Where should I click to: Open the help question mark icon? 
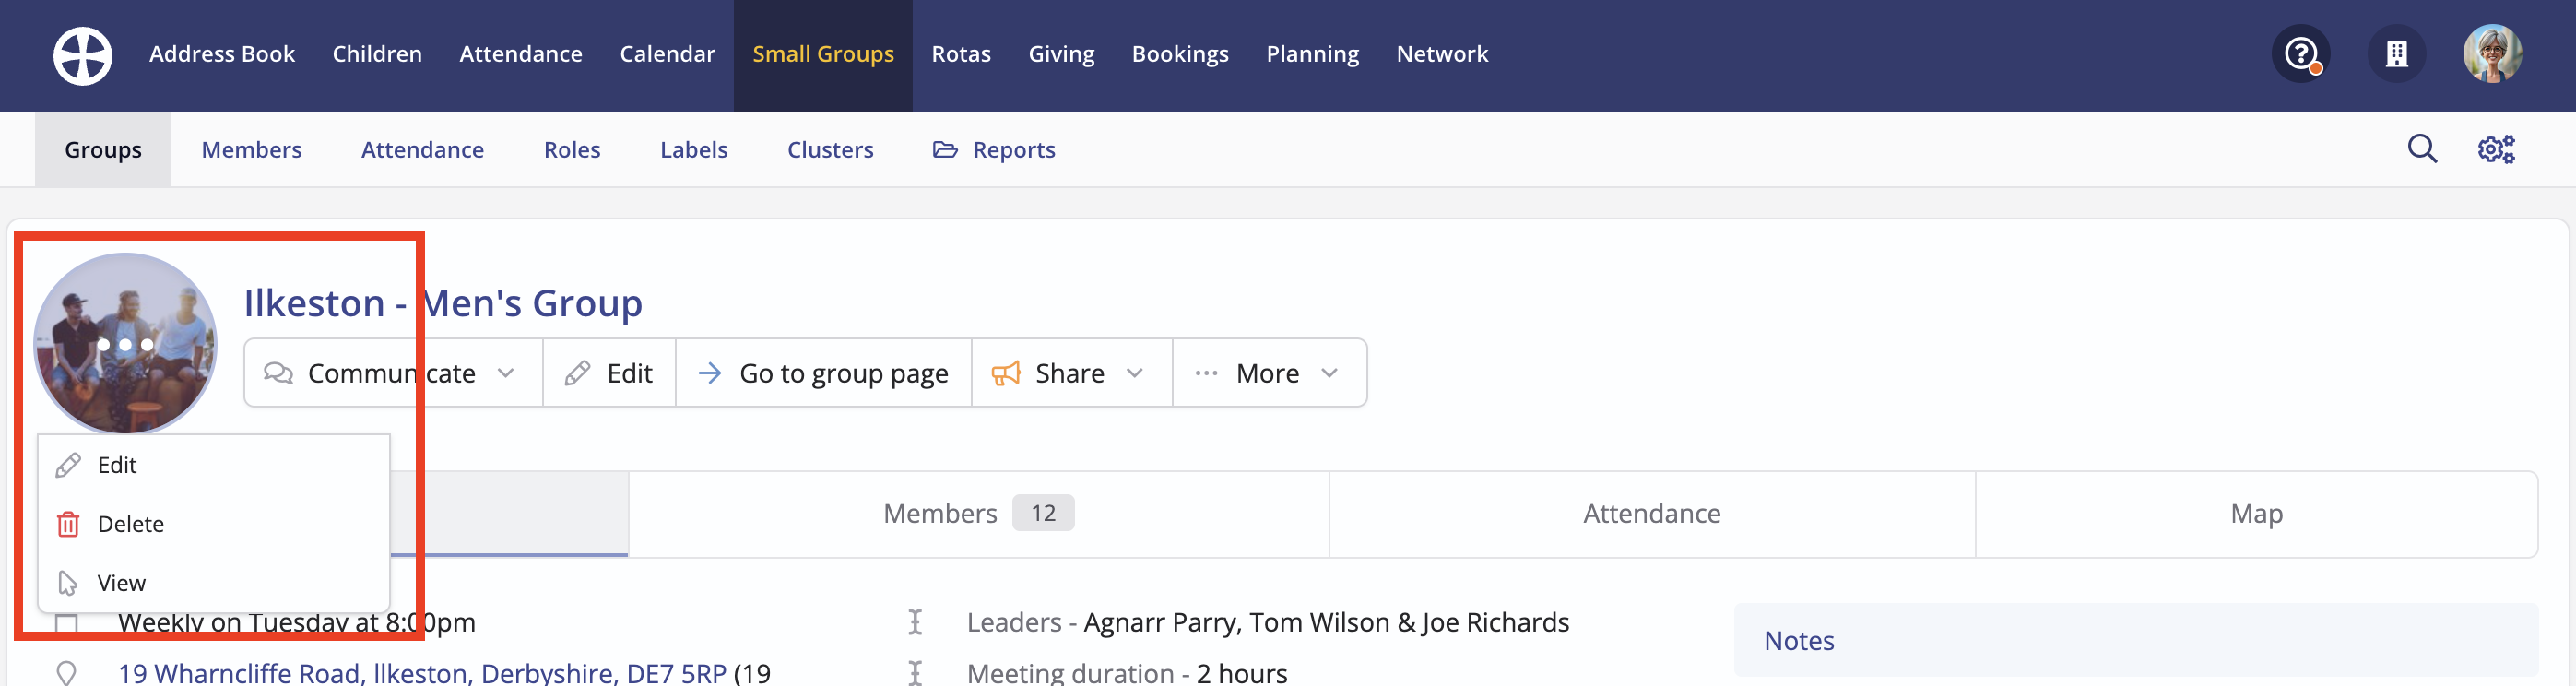pyautogui.click(x=2301, y=54)
